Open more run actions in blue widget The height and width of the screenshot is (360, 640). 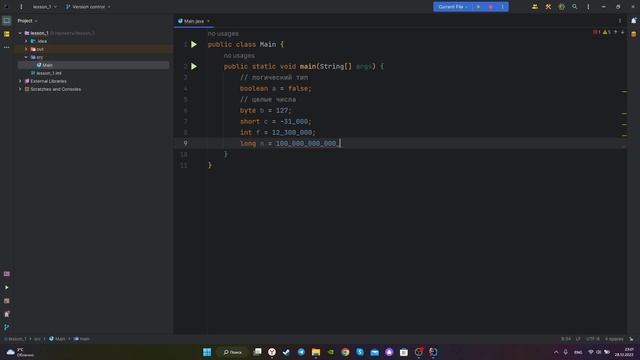coord(502,7)
